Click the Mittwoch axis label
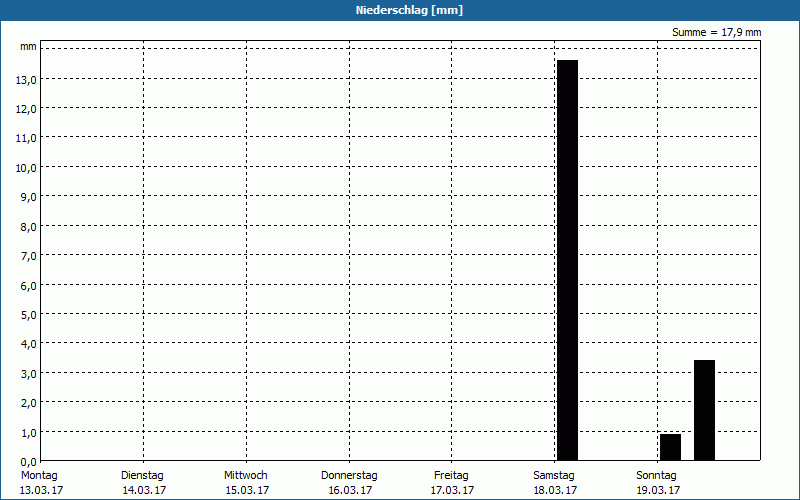Image resolution: width=800 pixels, height=500 pixels. click(x=245, y=475)
